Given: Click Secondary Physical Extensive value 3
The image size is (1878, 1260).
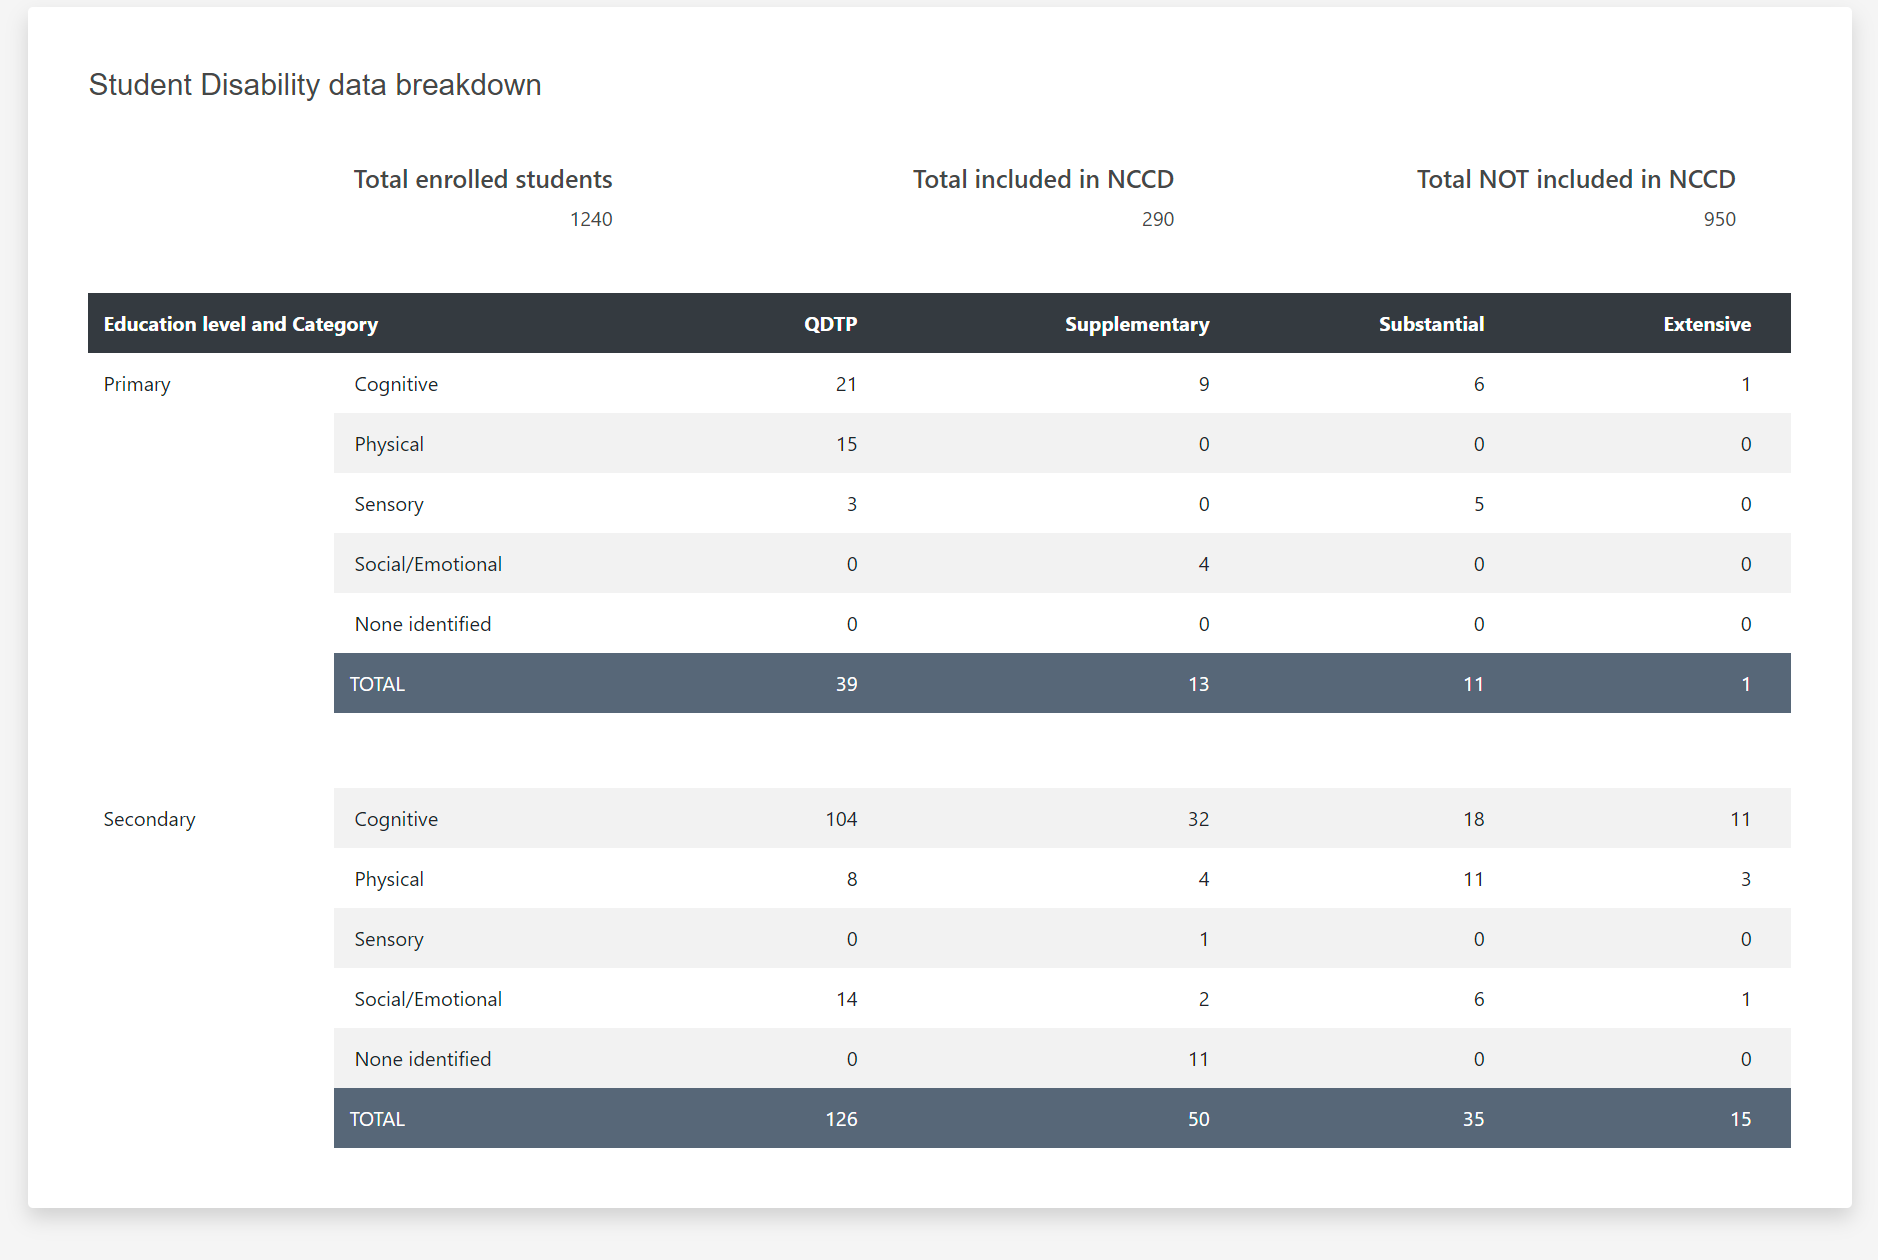Looking at the screenshot, I should click(x=1746, y=879).
